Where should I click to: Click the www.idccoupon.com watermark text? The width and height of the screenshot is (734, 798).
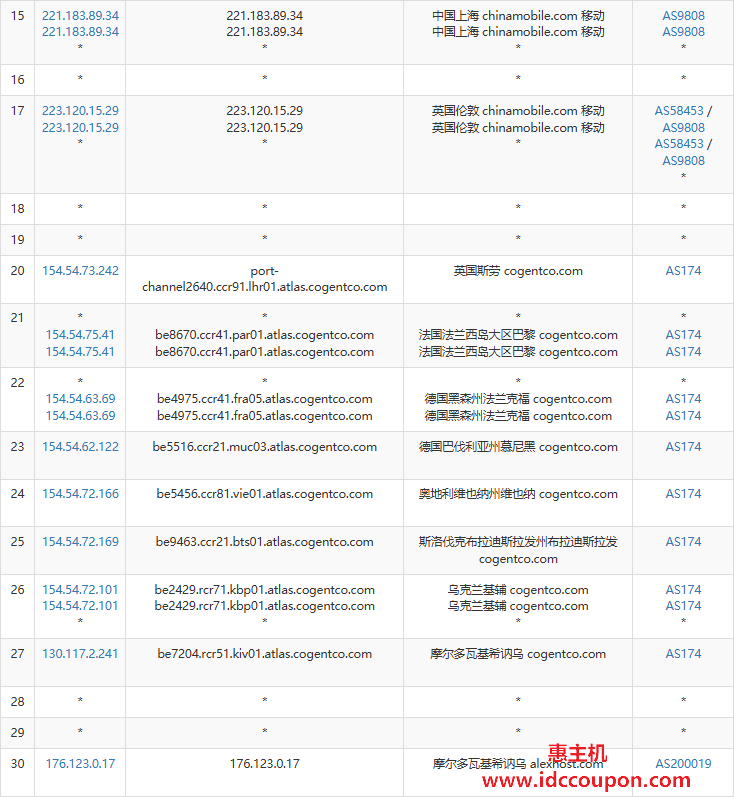[x=586, y=780]
